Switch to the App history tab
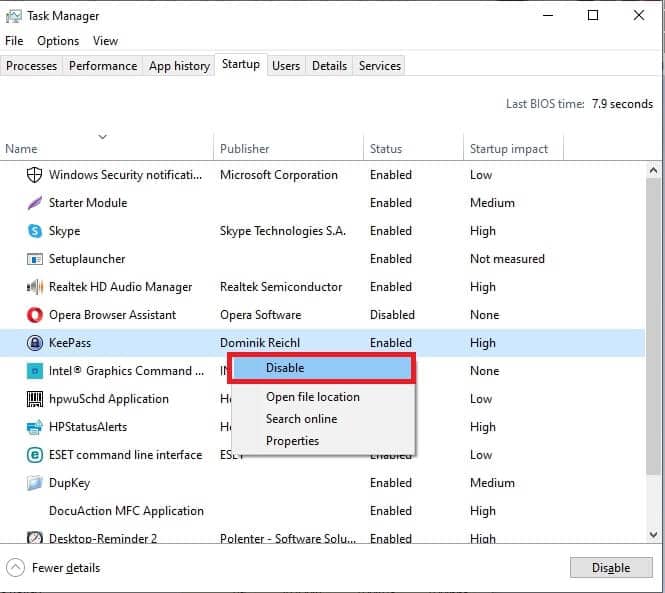The image size is (665, 593). point(179,66)
